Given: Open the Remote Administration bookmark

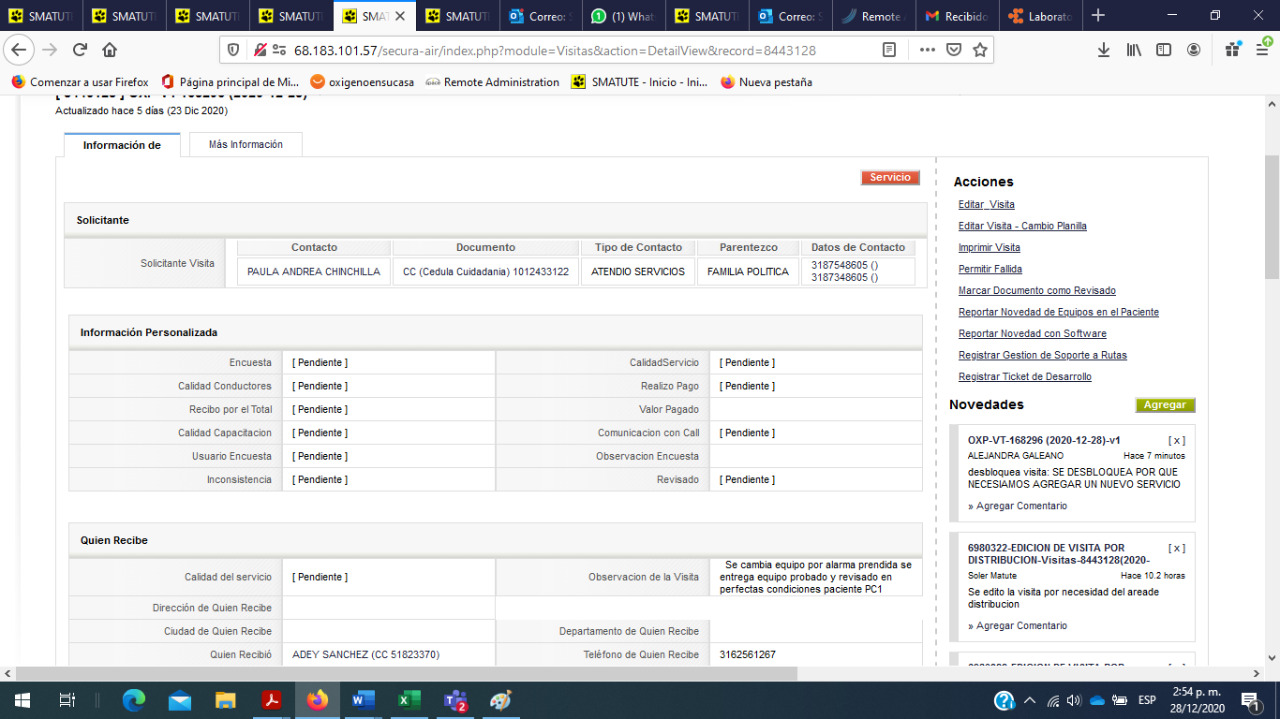Looking at the screenshot, I should pos(492,82).
